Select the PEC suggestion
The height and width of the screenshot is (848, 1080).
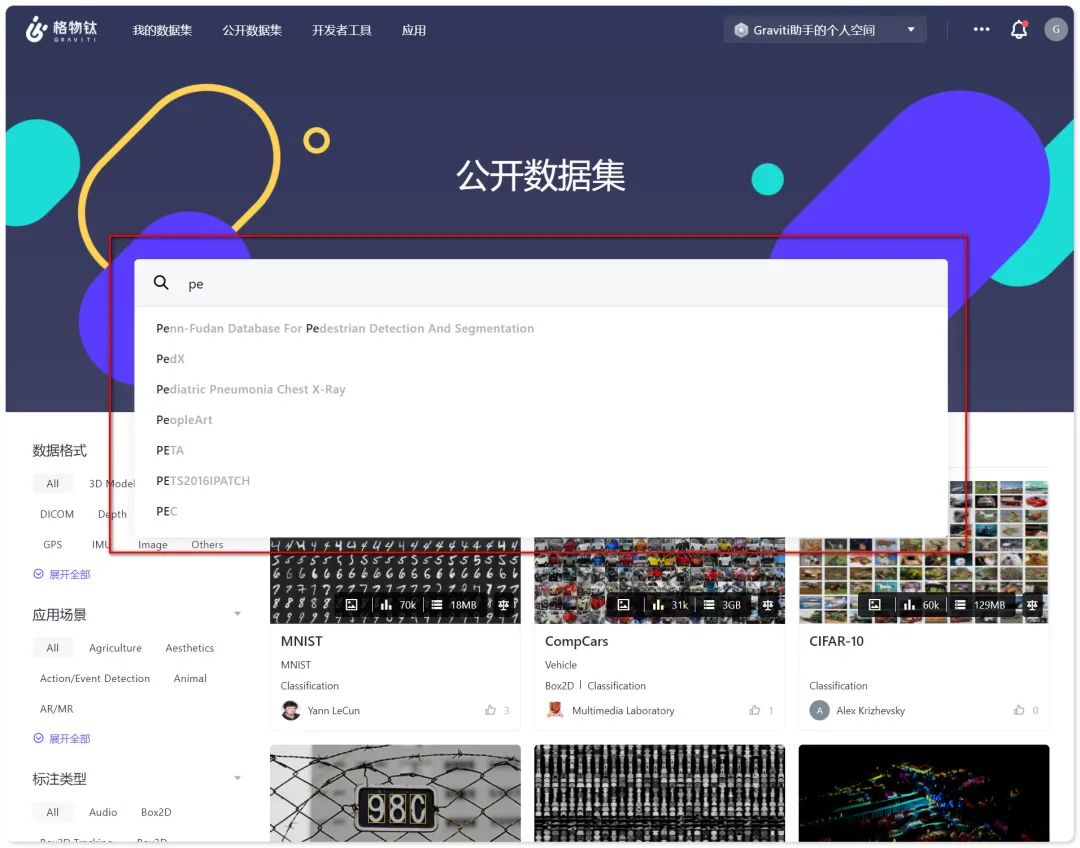point(541,511)
